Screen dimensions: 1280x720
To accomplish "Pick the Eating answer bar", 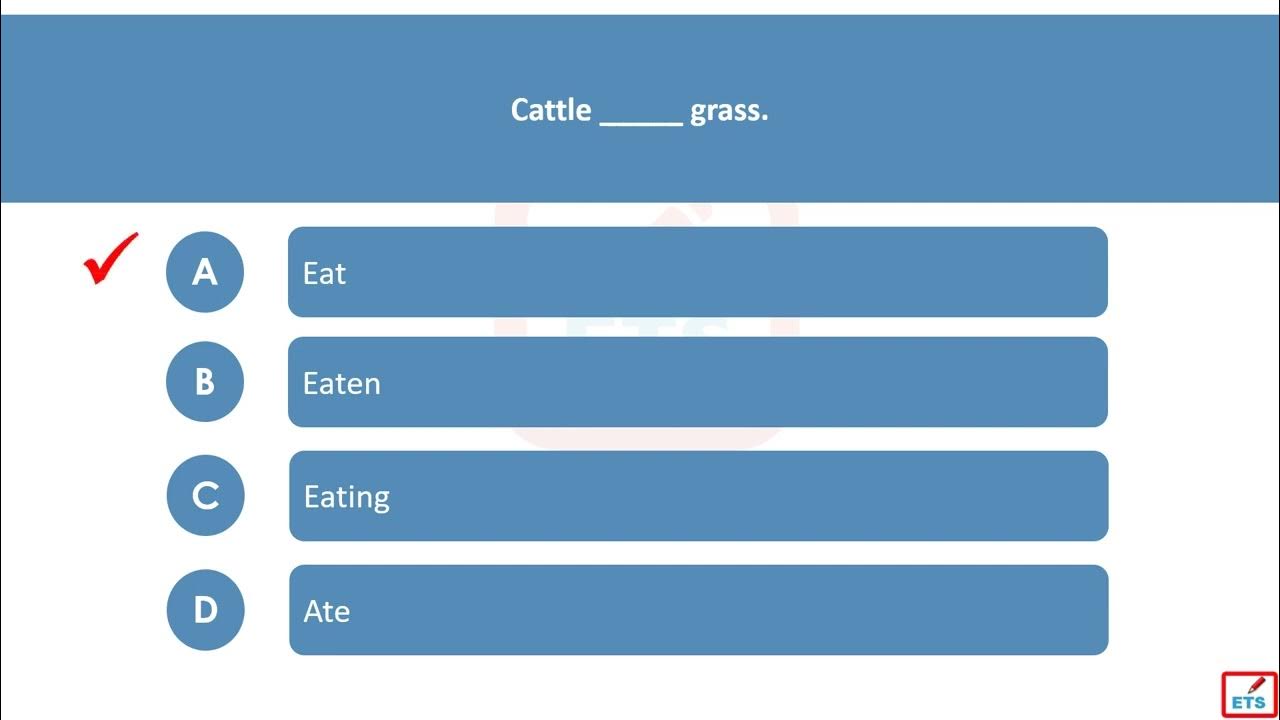I will coord(699,496).
